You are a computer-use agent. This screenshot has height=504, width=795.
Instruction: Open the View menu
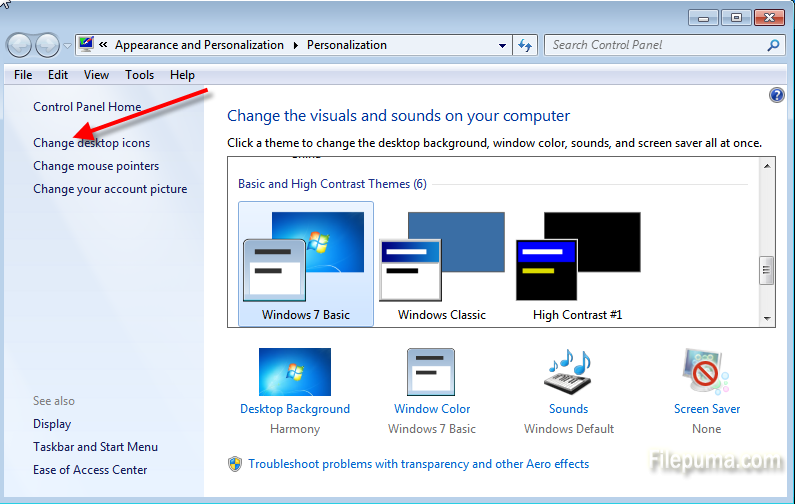click(97, 75)
